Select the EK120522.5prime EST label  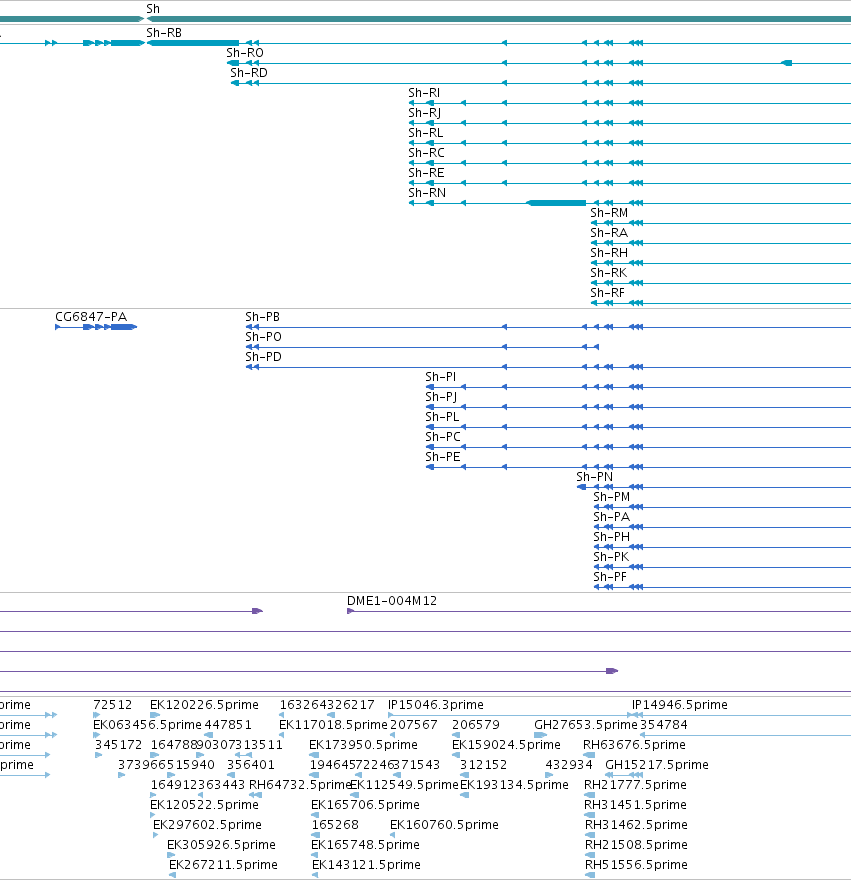[x=204, y=805]
